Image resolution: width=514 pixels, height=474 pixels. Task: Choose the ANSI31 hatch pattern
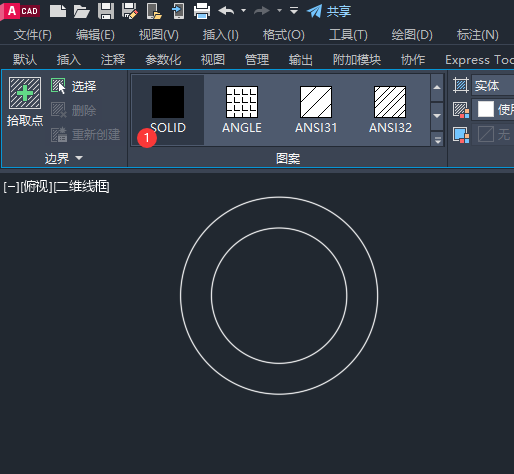316,110
